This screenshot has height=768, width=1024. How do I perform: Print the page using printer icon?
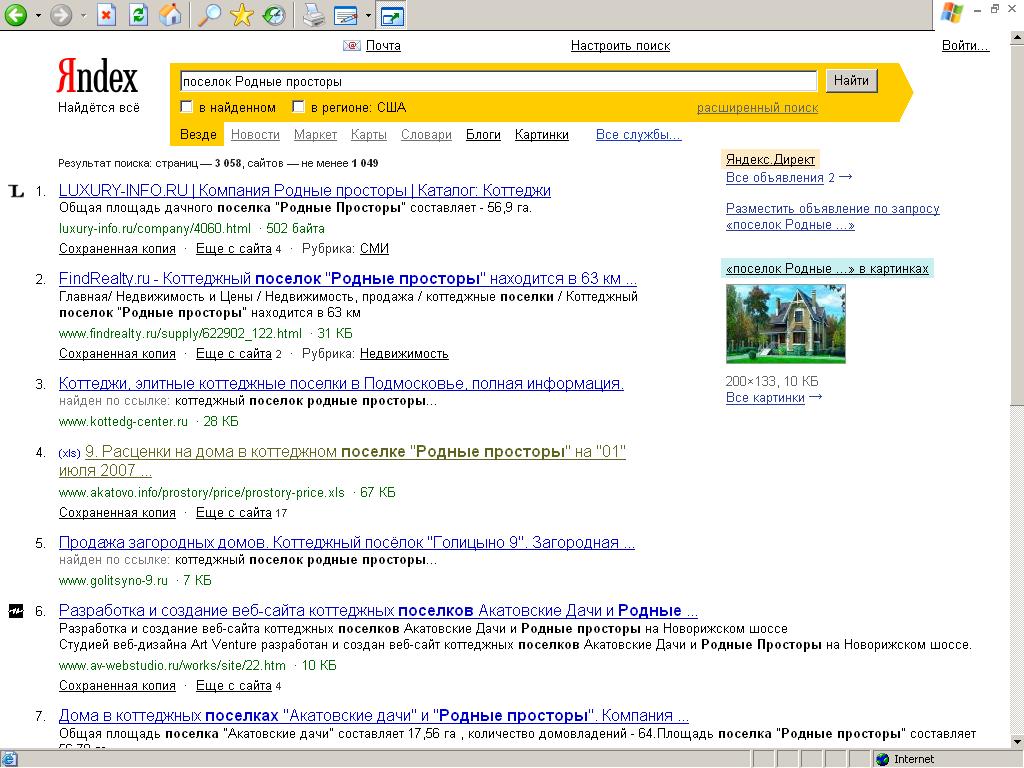tap(311, 15)
